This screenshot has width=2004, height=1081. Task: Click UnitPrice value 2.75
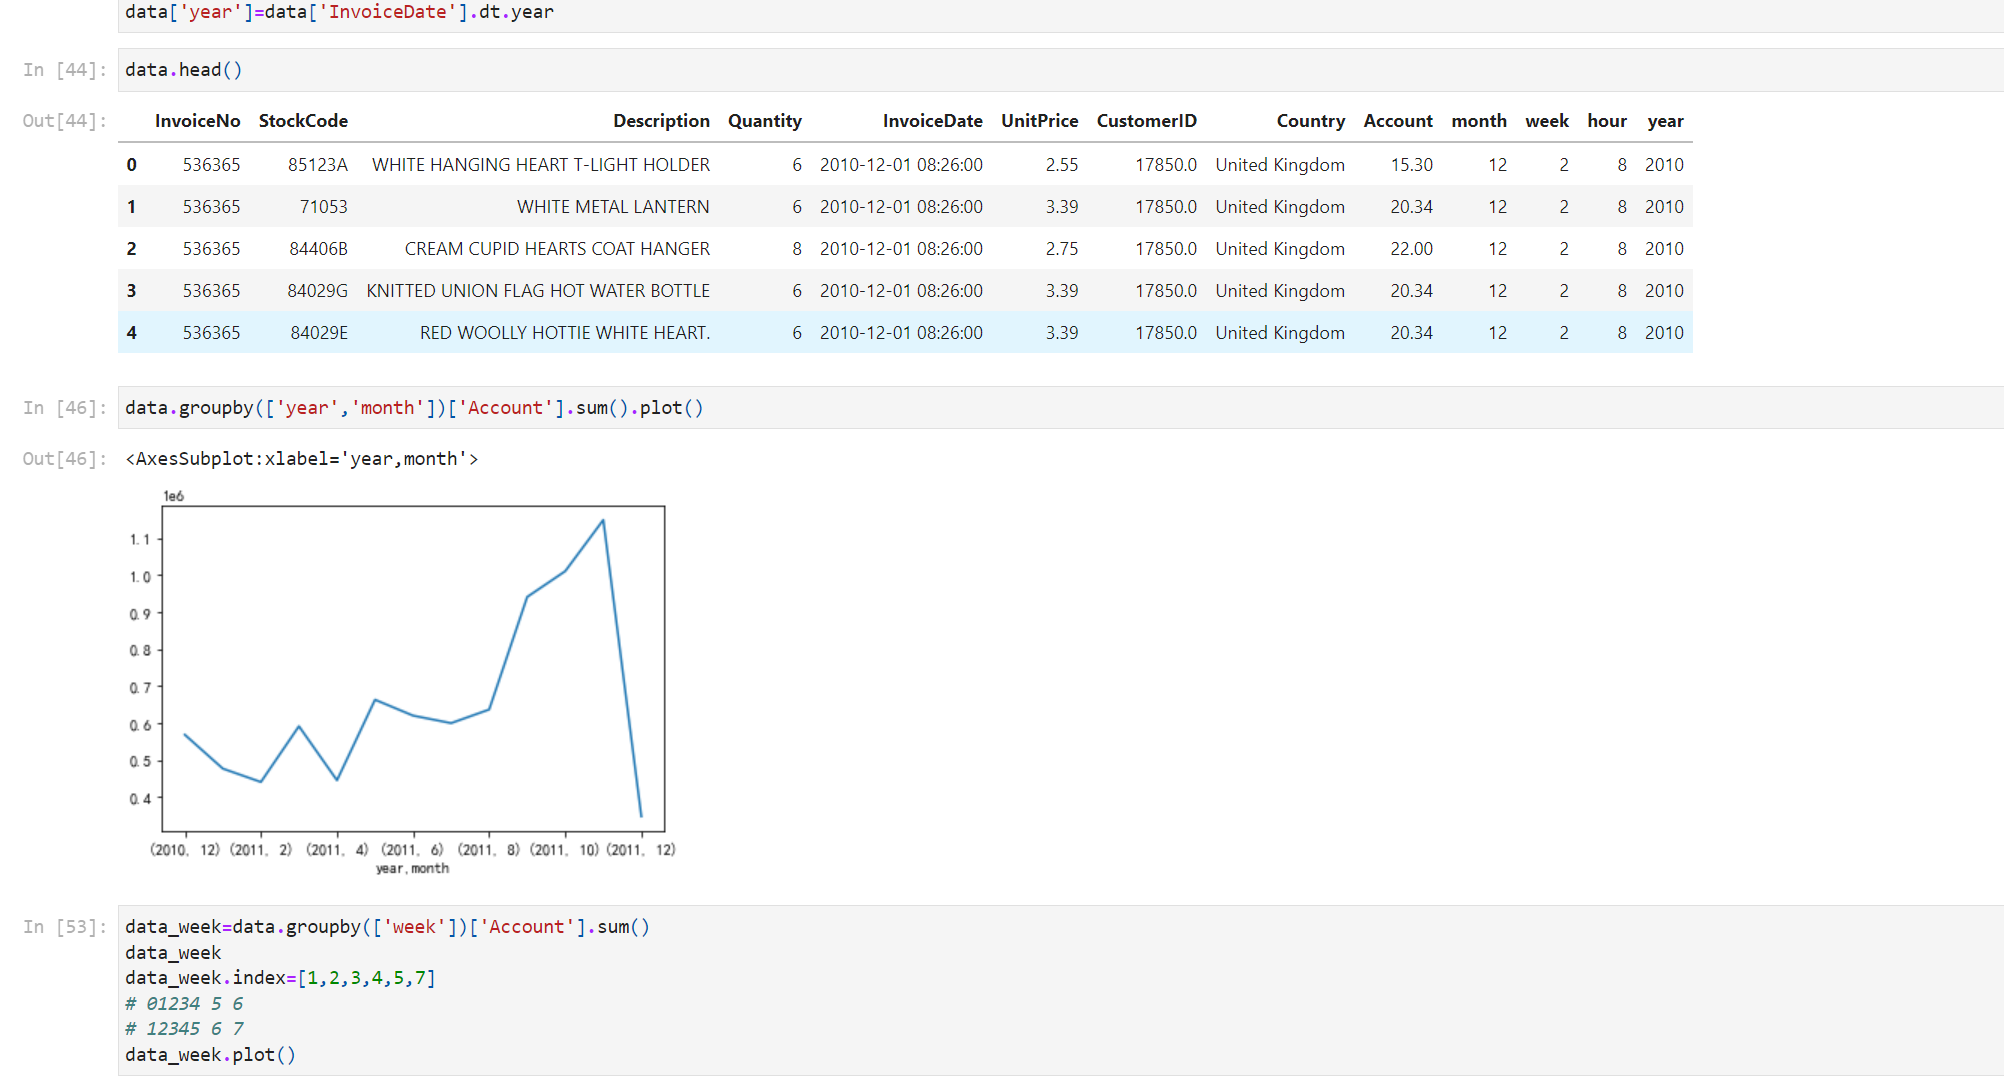point(1062,249)
